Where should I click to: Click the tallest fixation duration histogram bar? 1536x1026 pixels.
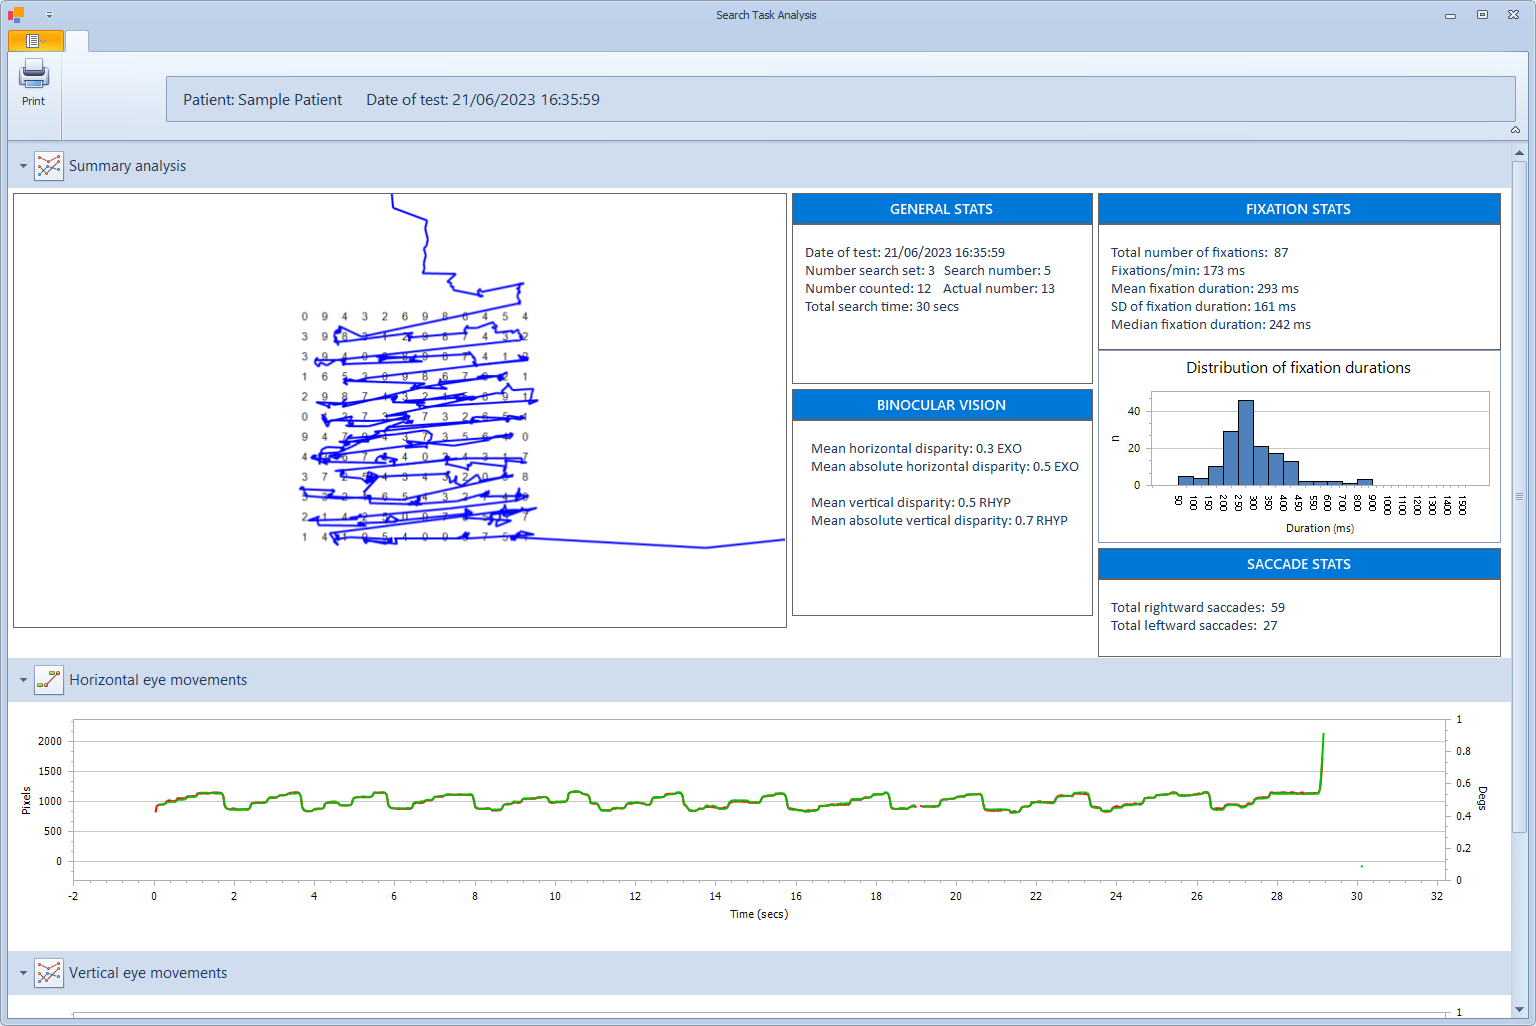[x=1245, y=442]
